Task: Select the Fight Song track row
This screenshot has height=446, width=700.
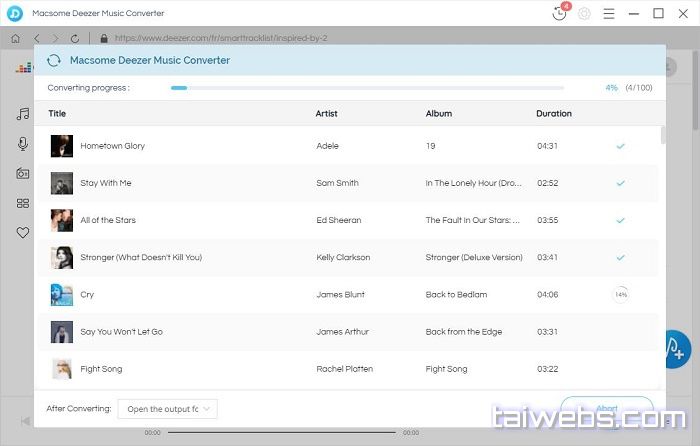Action: point(340,369)
